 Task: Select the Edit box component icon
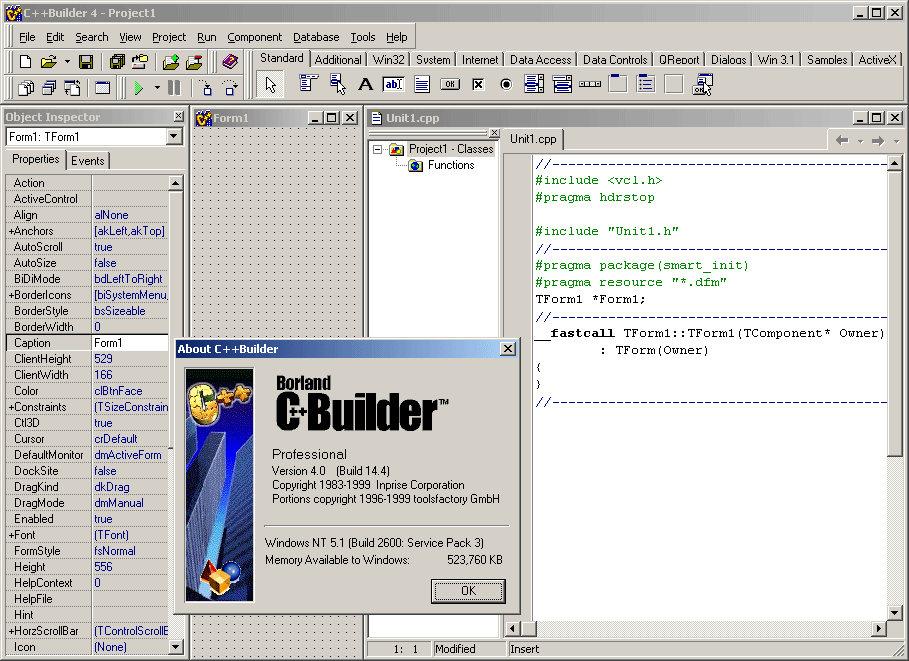click(x=394, y=84)
